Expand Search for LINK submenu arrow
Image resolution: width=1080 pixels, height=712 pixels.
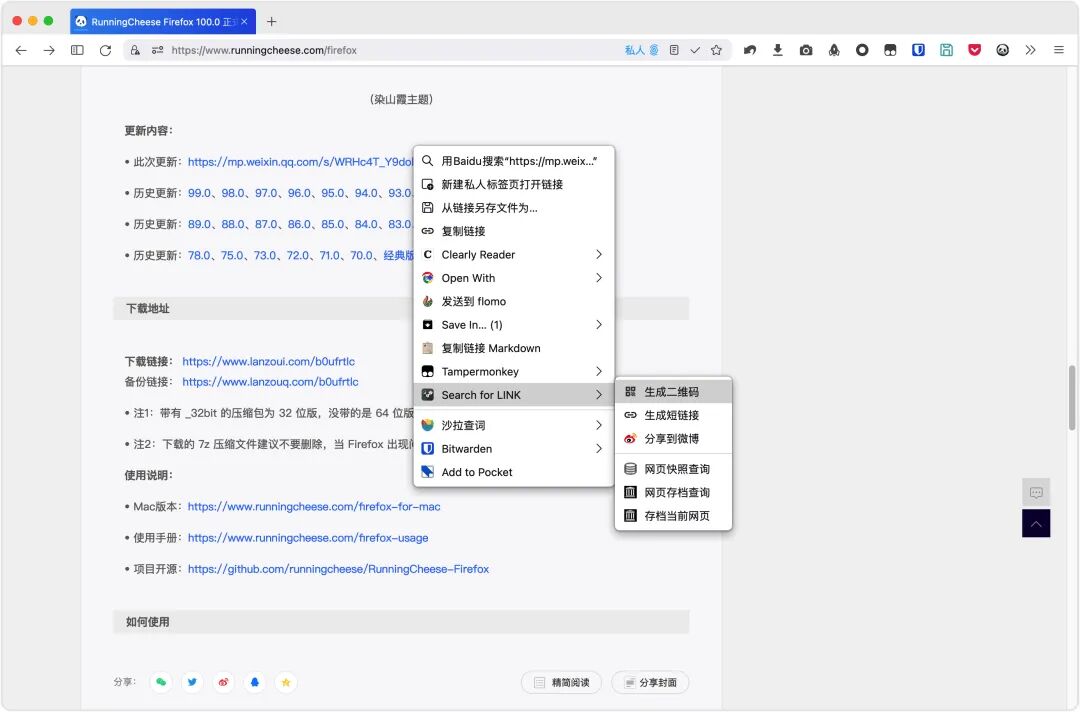(599, 395)
